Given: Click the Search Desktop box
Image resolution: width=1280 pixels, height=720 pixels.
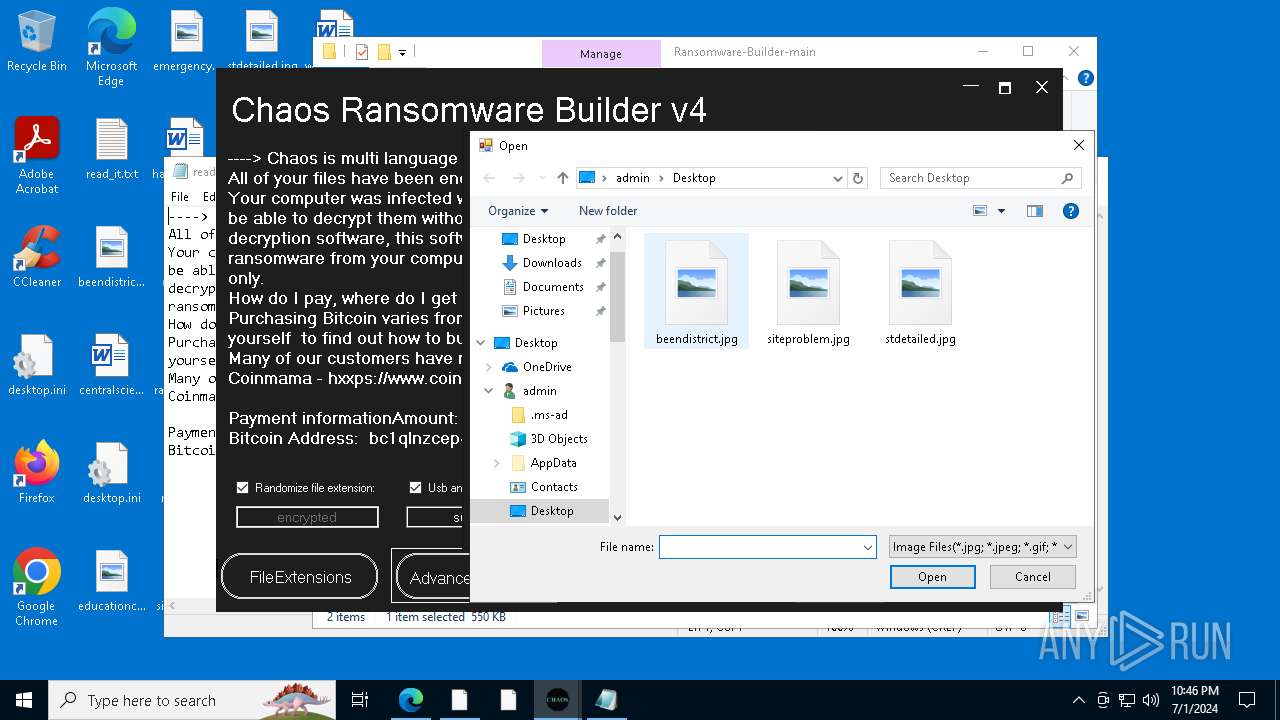Looking at the screenshot, I should [x=970, y=178].
